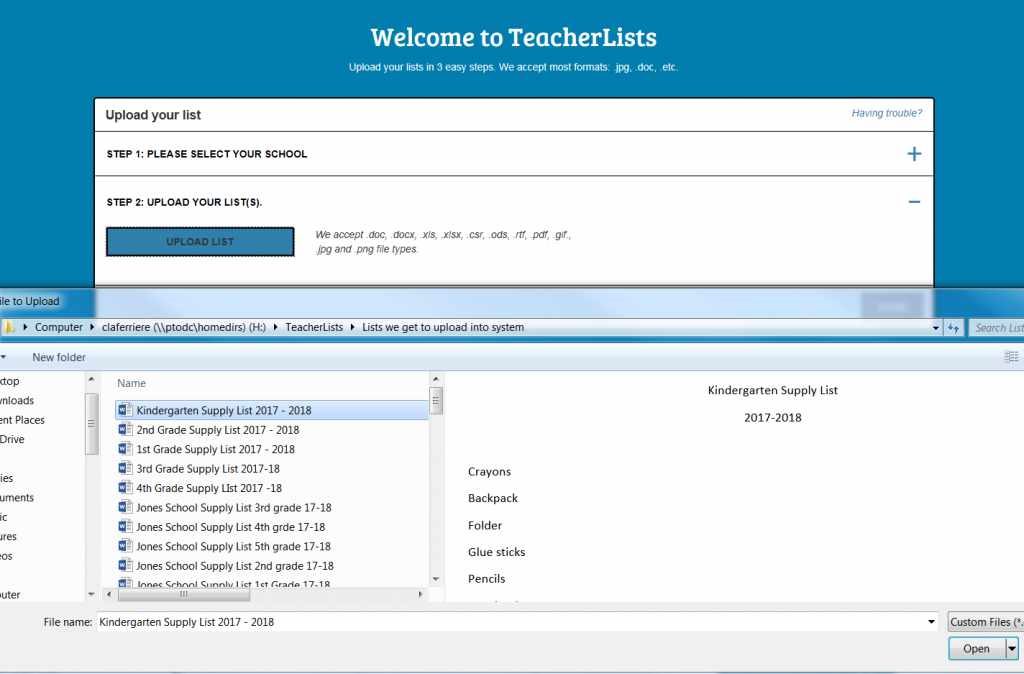Image resolution: width=1024 pixels, height=674 pixels.
Task: Click Word icon of 1st Grade Supply List
Action: [125, 449]
